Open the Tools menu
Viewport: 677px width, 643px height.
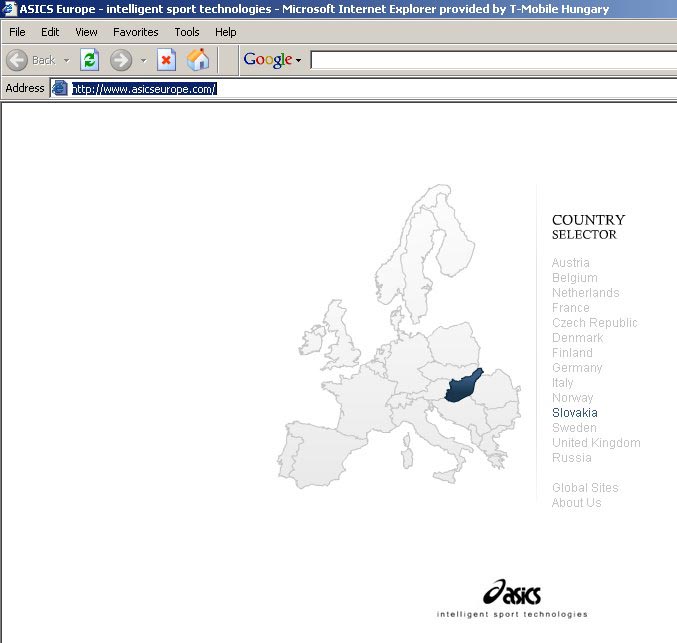tap(187, 32)
